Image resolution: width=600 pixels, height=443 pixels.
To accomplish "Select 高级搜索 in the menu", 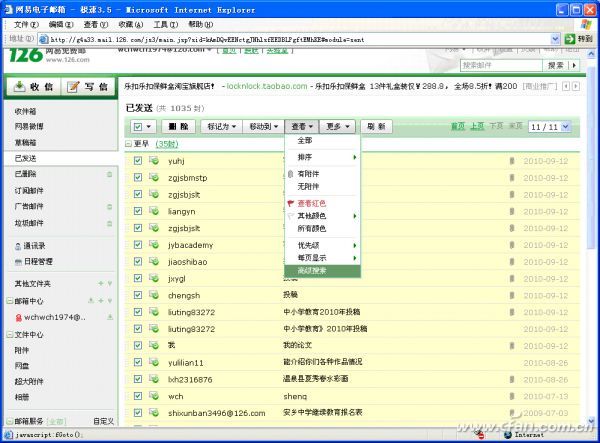I will tap(322, 270).
